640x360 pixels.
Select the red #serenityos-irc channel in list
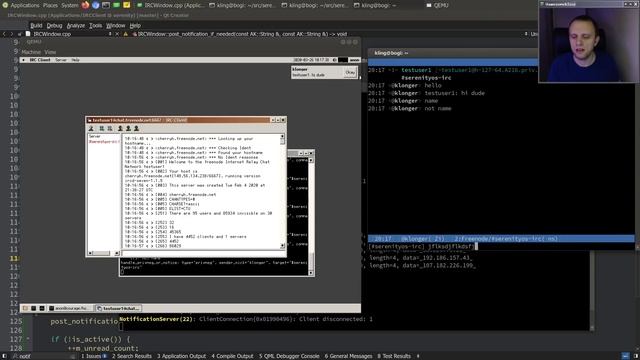104,142
